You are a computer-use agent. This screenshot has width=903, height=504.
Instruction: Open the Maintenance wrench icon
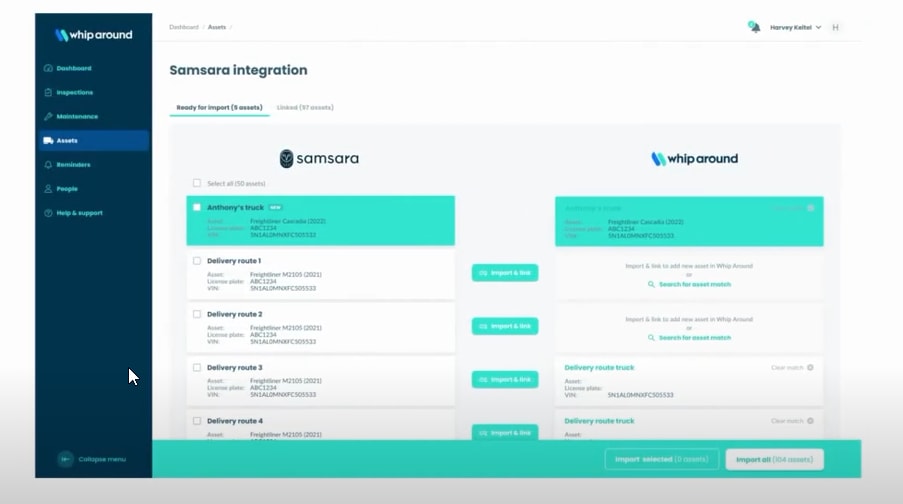48,116
